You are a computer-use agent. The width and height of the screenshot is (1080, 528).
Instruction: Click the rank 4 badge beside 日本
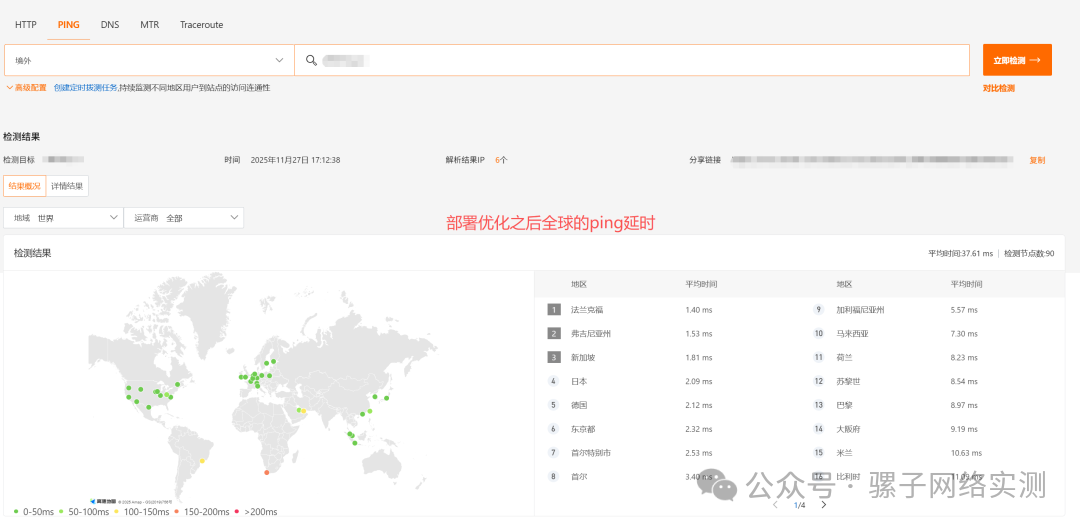click(554, 381)
